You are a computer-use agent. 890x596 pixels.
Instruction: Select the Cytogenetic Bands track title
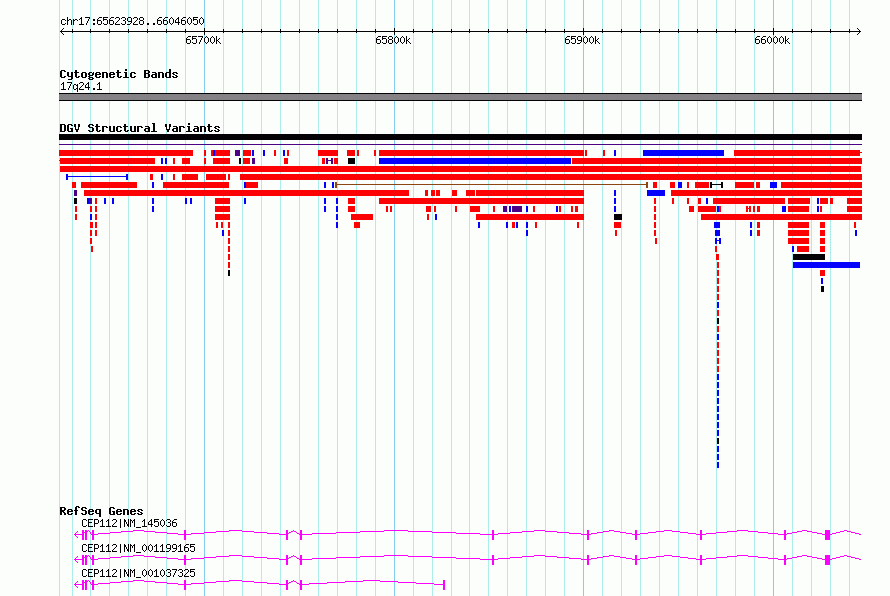119,74
